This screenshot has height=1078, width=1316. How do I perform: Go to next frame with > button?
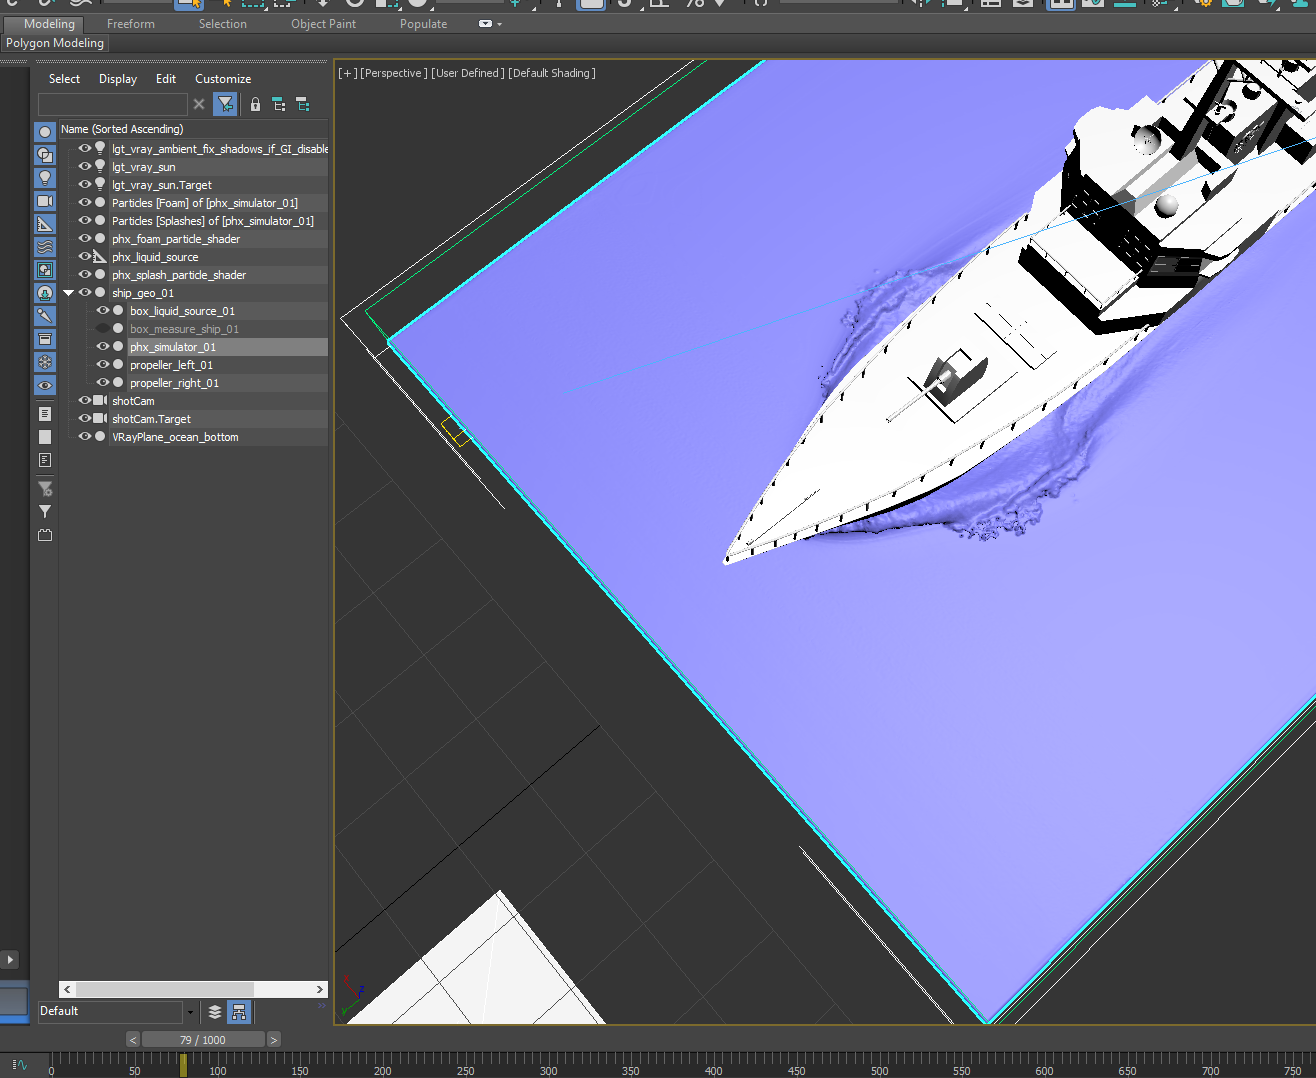274,1040
